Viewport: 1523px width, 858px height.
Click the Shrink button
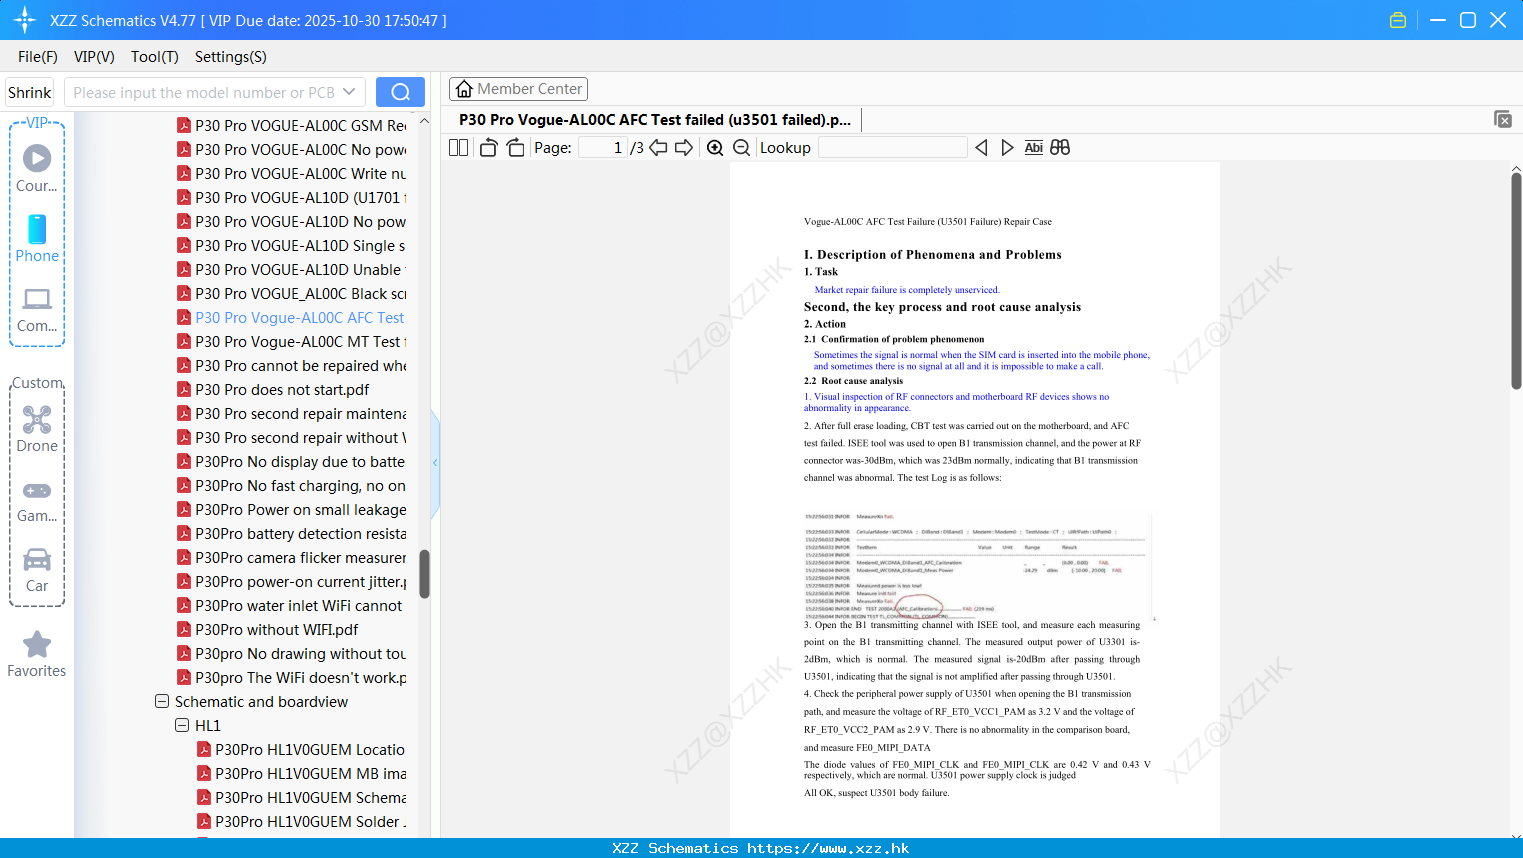point(30,92)
